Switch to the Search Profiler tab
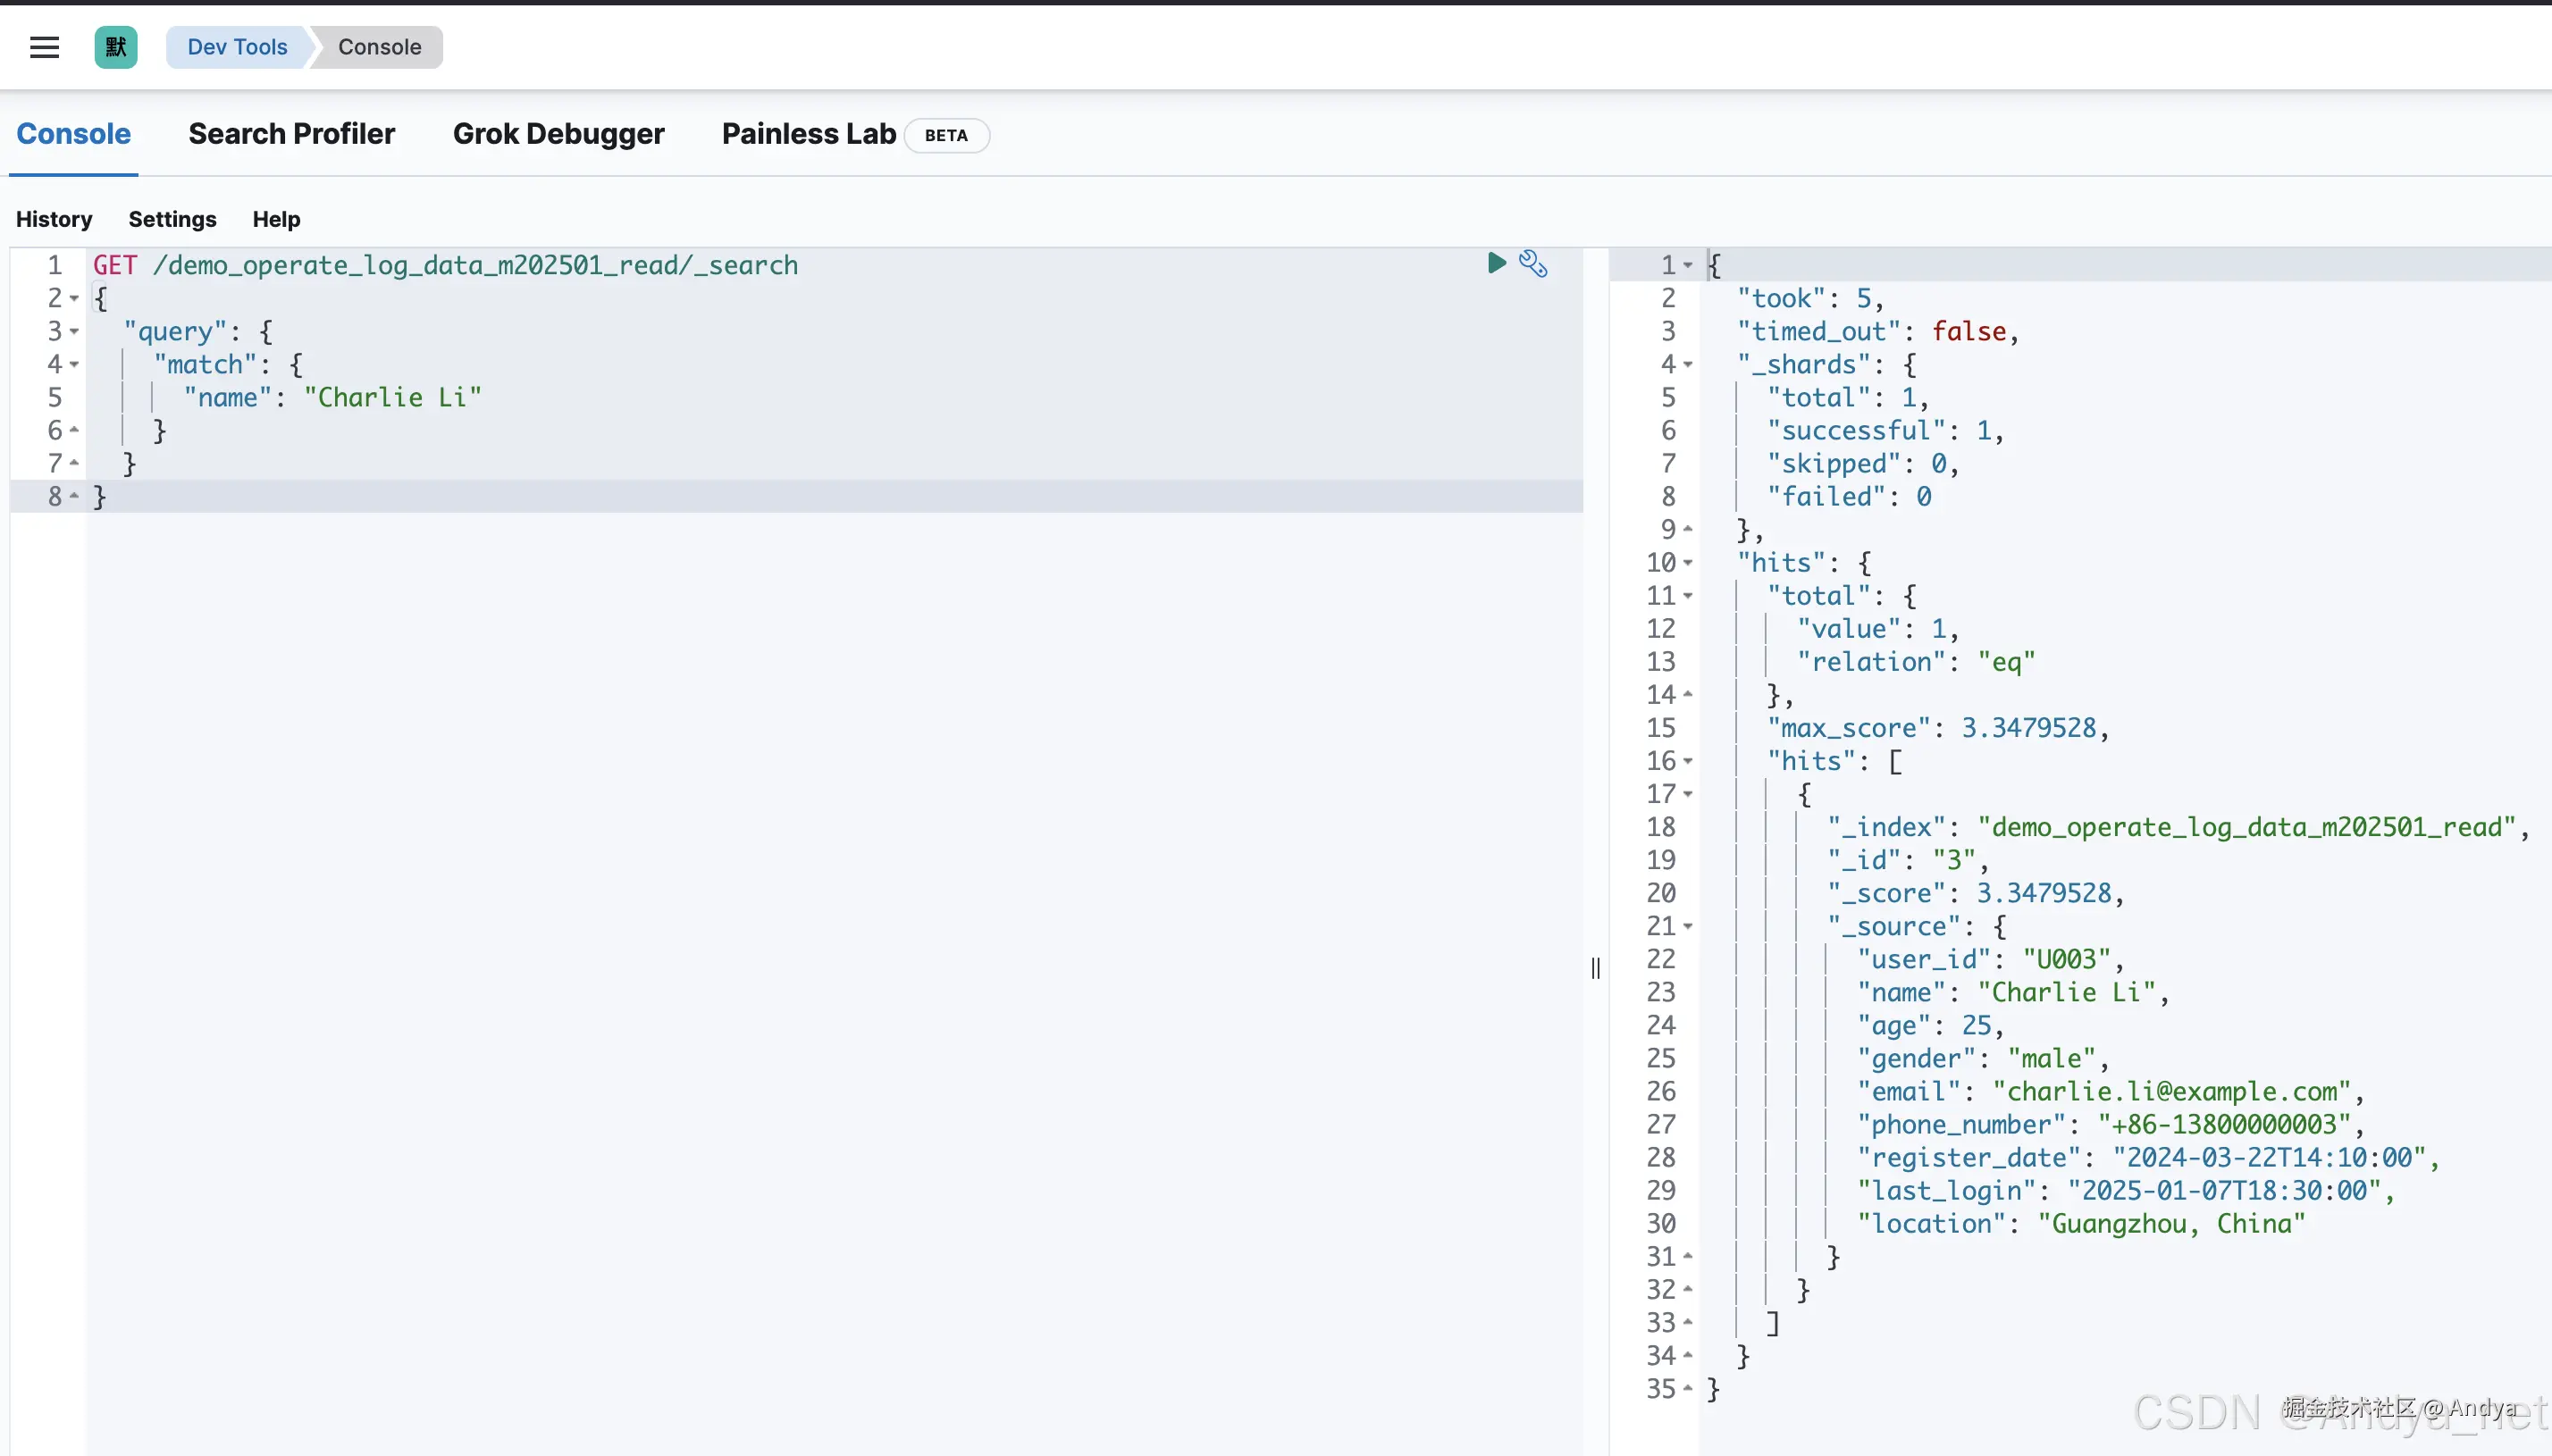 [x=291, y=134]
